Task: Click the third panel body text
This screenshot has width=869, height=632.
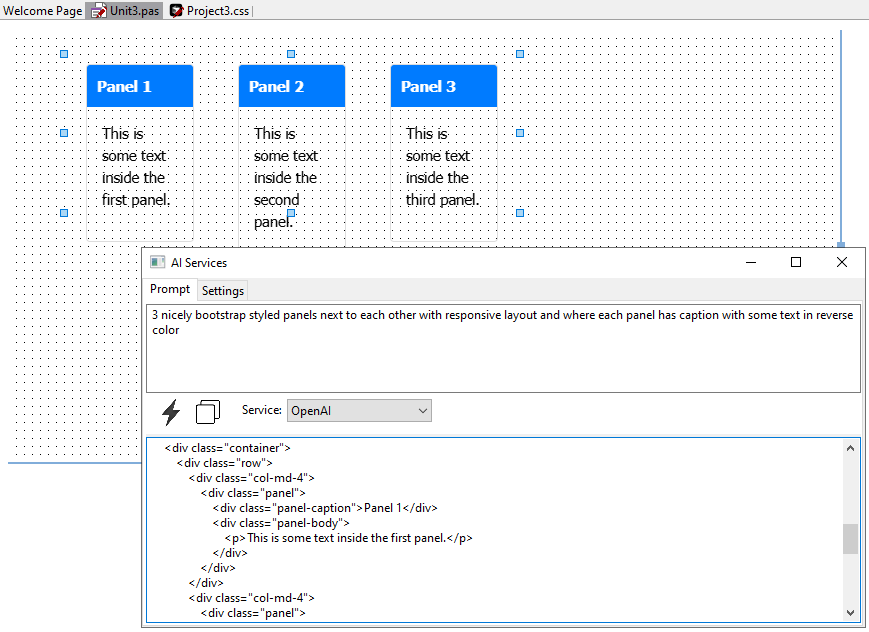Action: pyautogui.click(x=442, y=167)
